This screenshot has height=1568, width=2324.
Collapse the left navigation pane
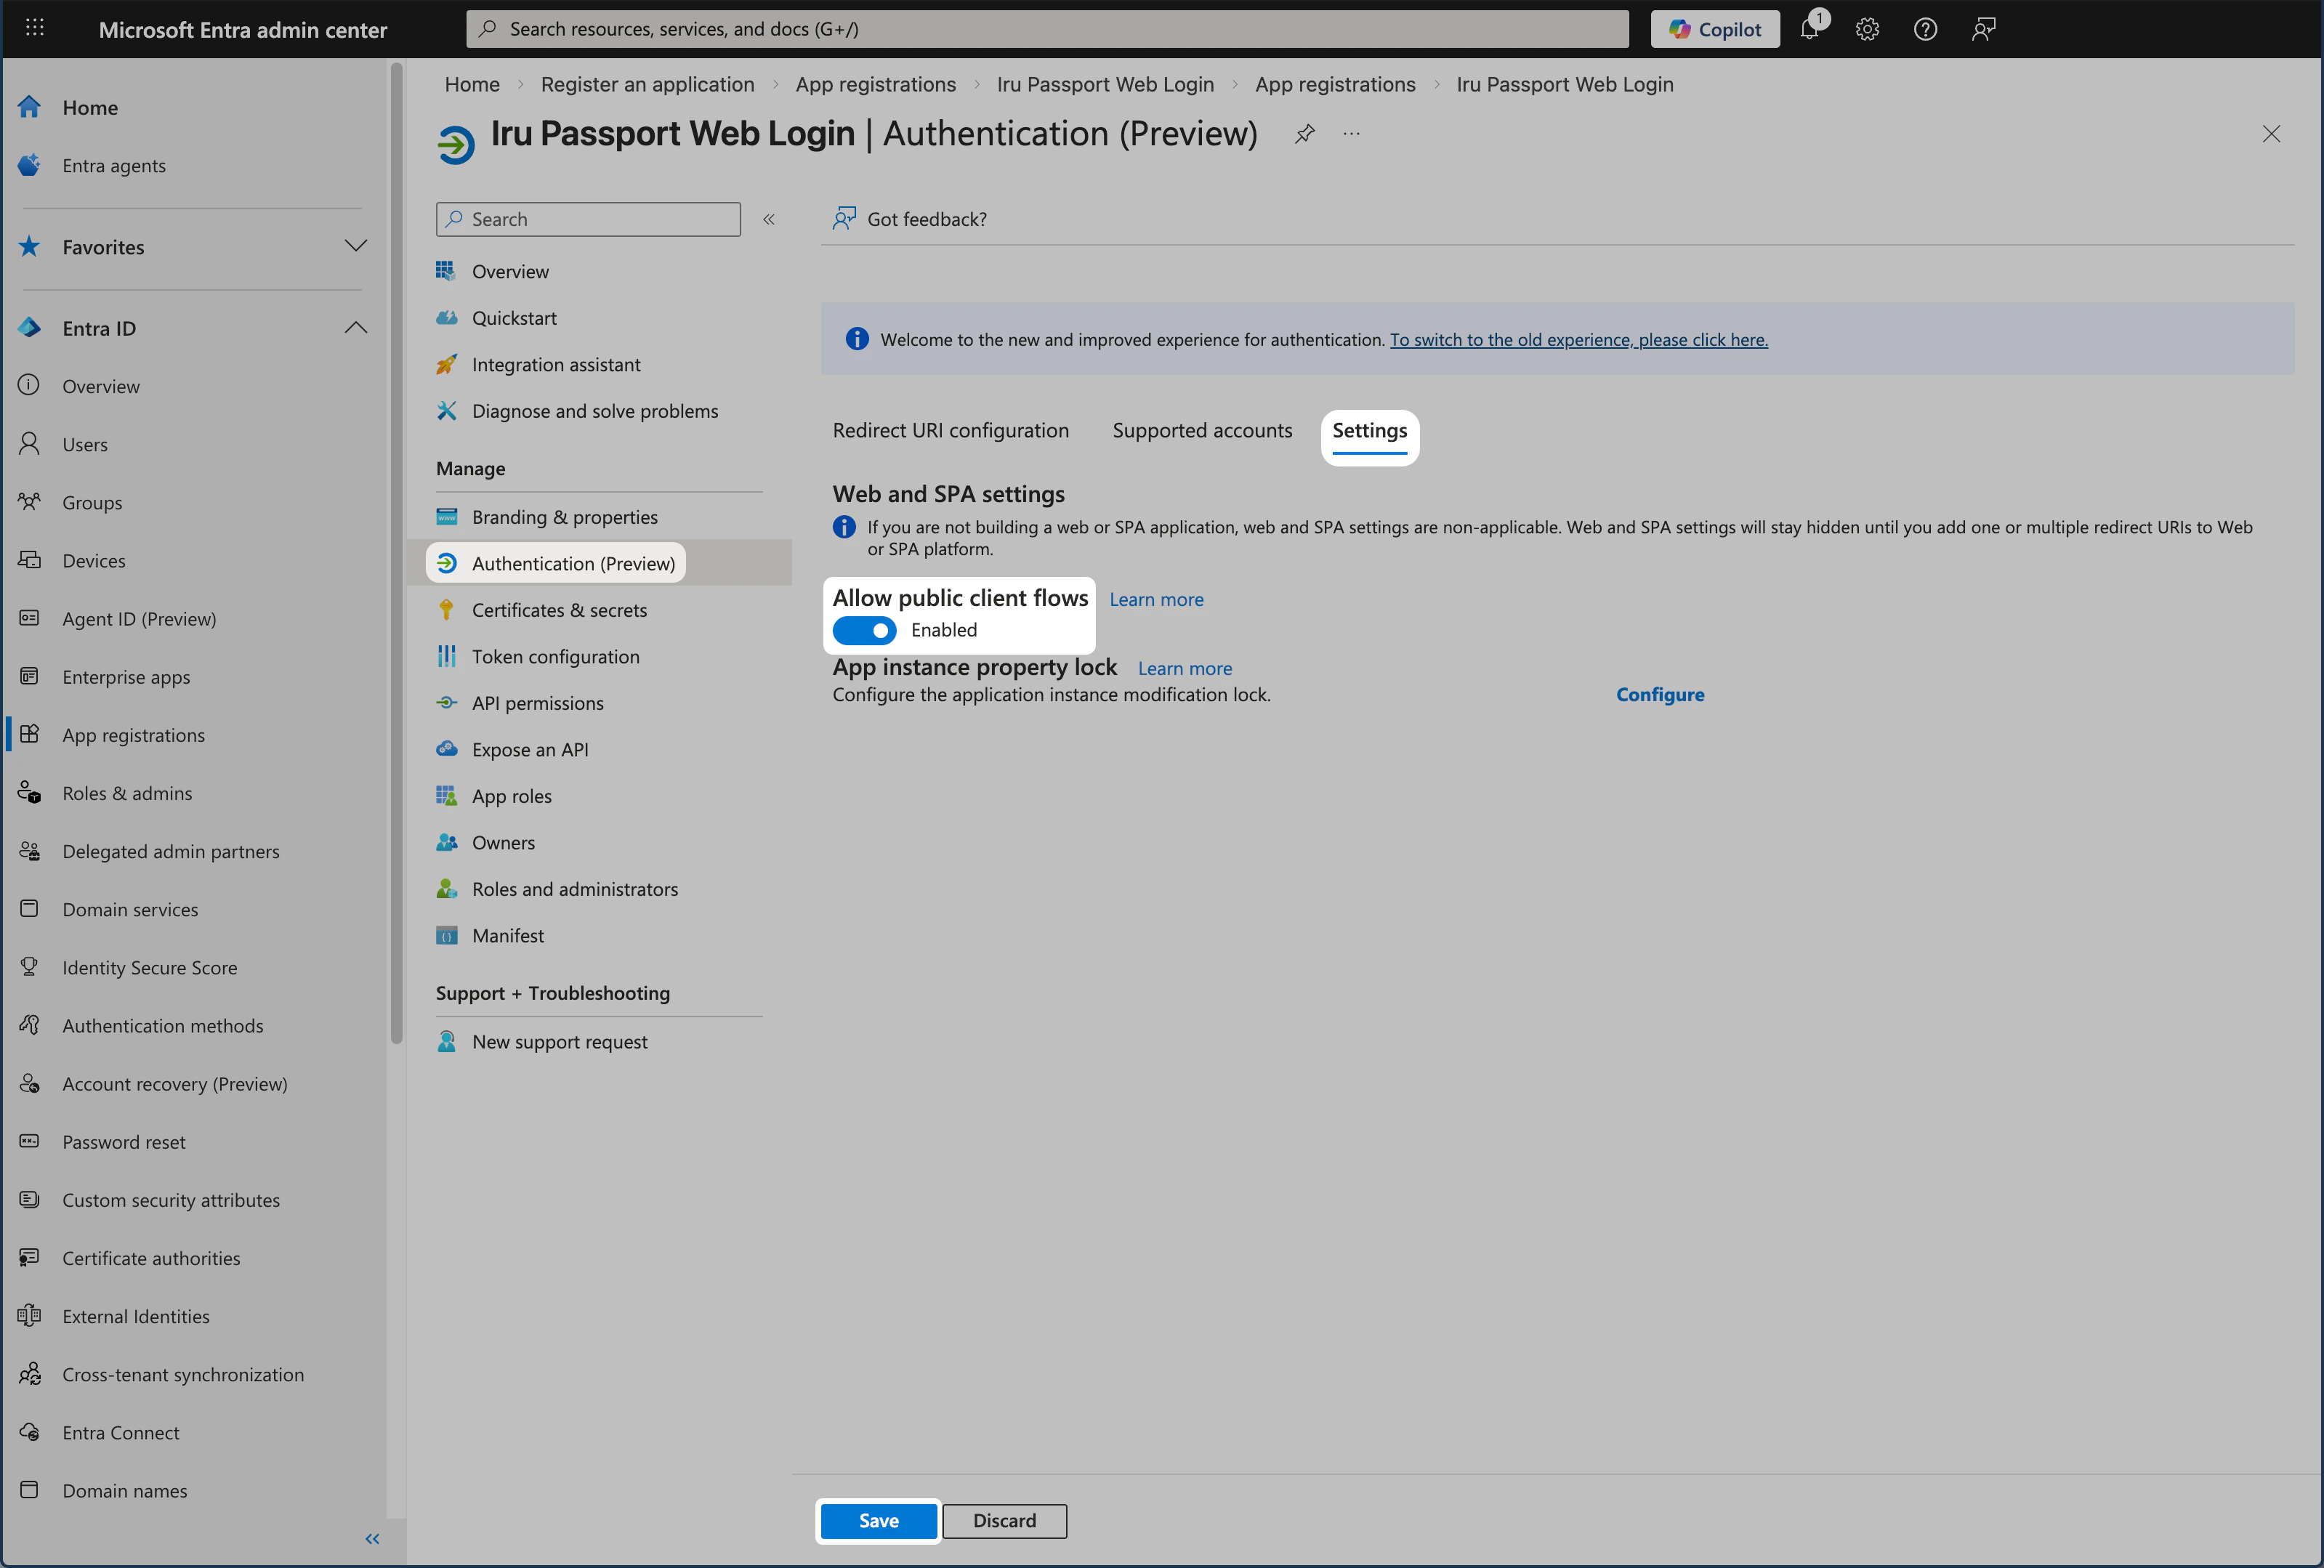point(372,1539)
